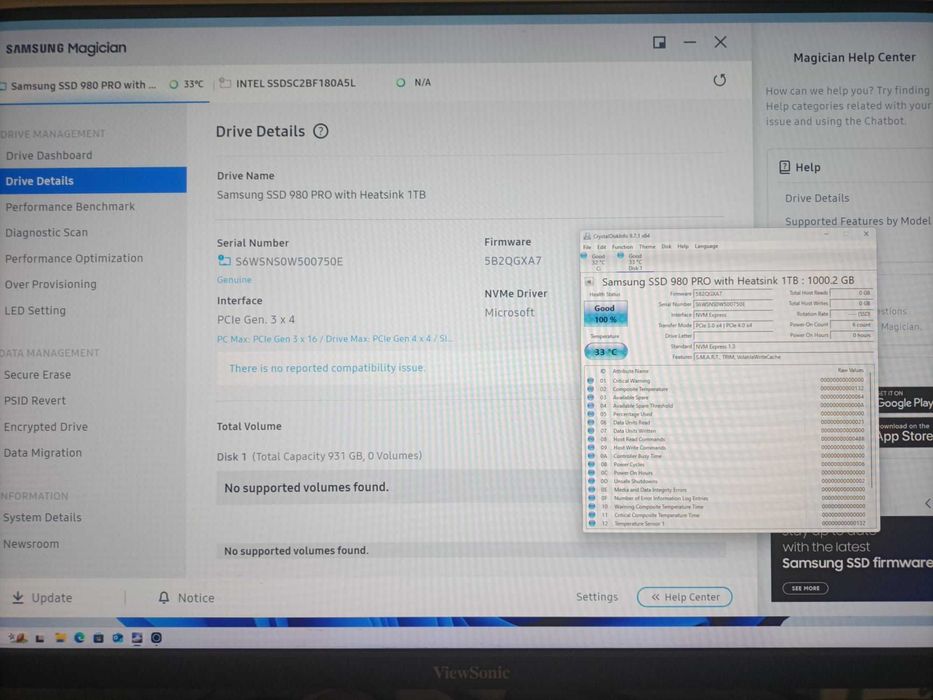Click PC Max PCIe Gen 3 x 16 link

[x=334, y=339]
